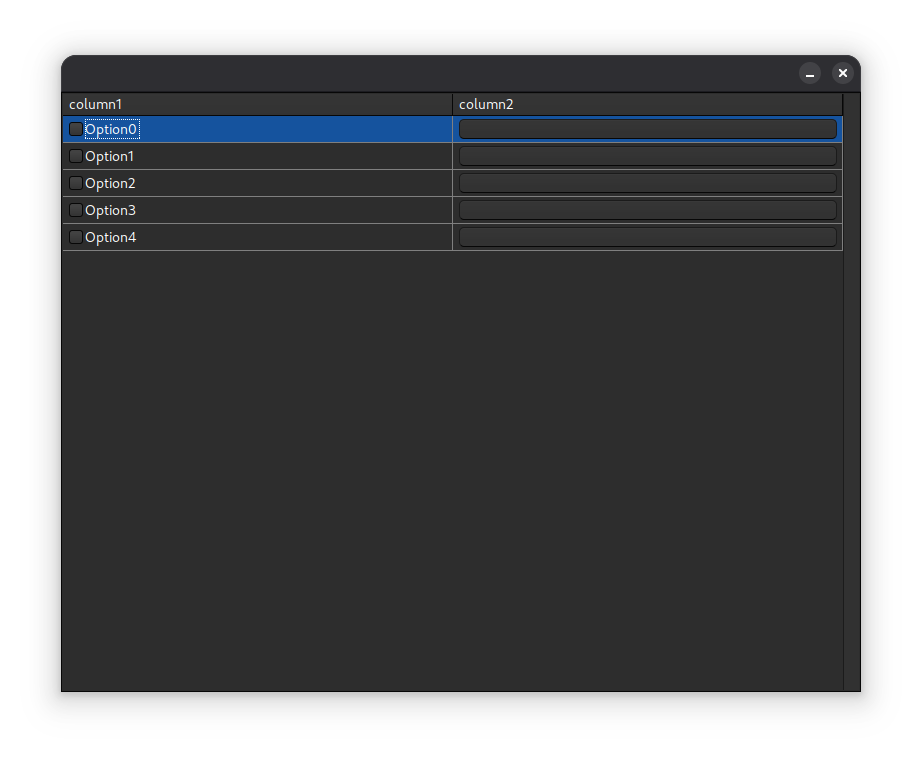Choose the Option4 row label
Image resolution: width=922 pixels, height=759 pixels.
[x=110, y=237]
